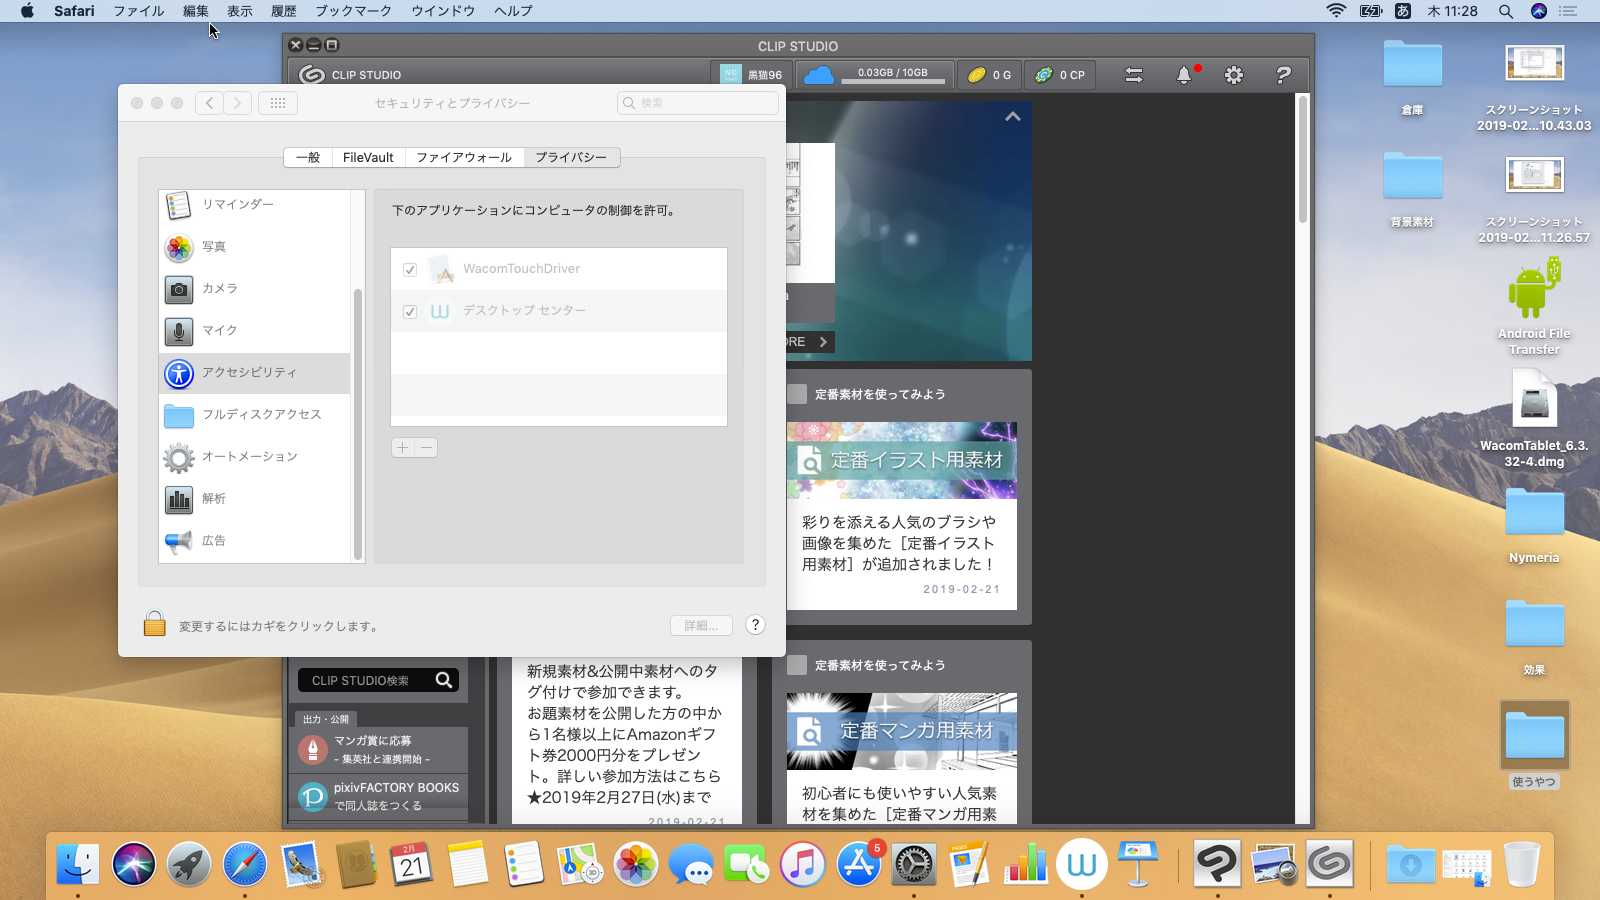1600x900 pixels.
Task: Open the App Store from the Dock
Action: tap(858, 863)
